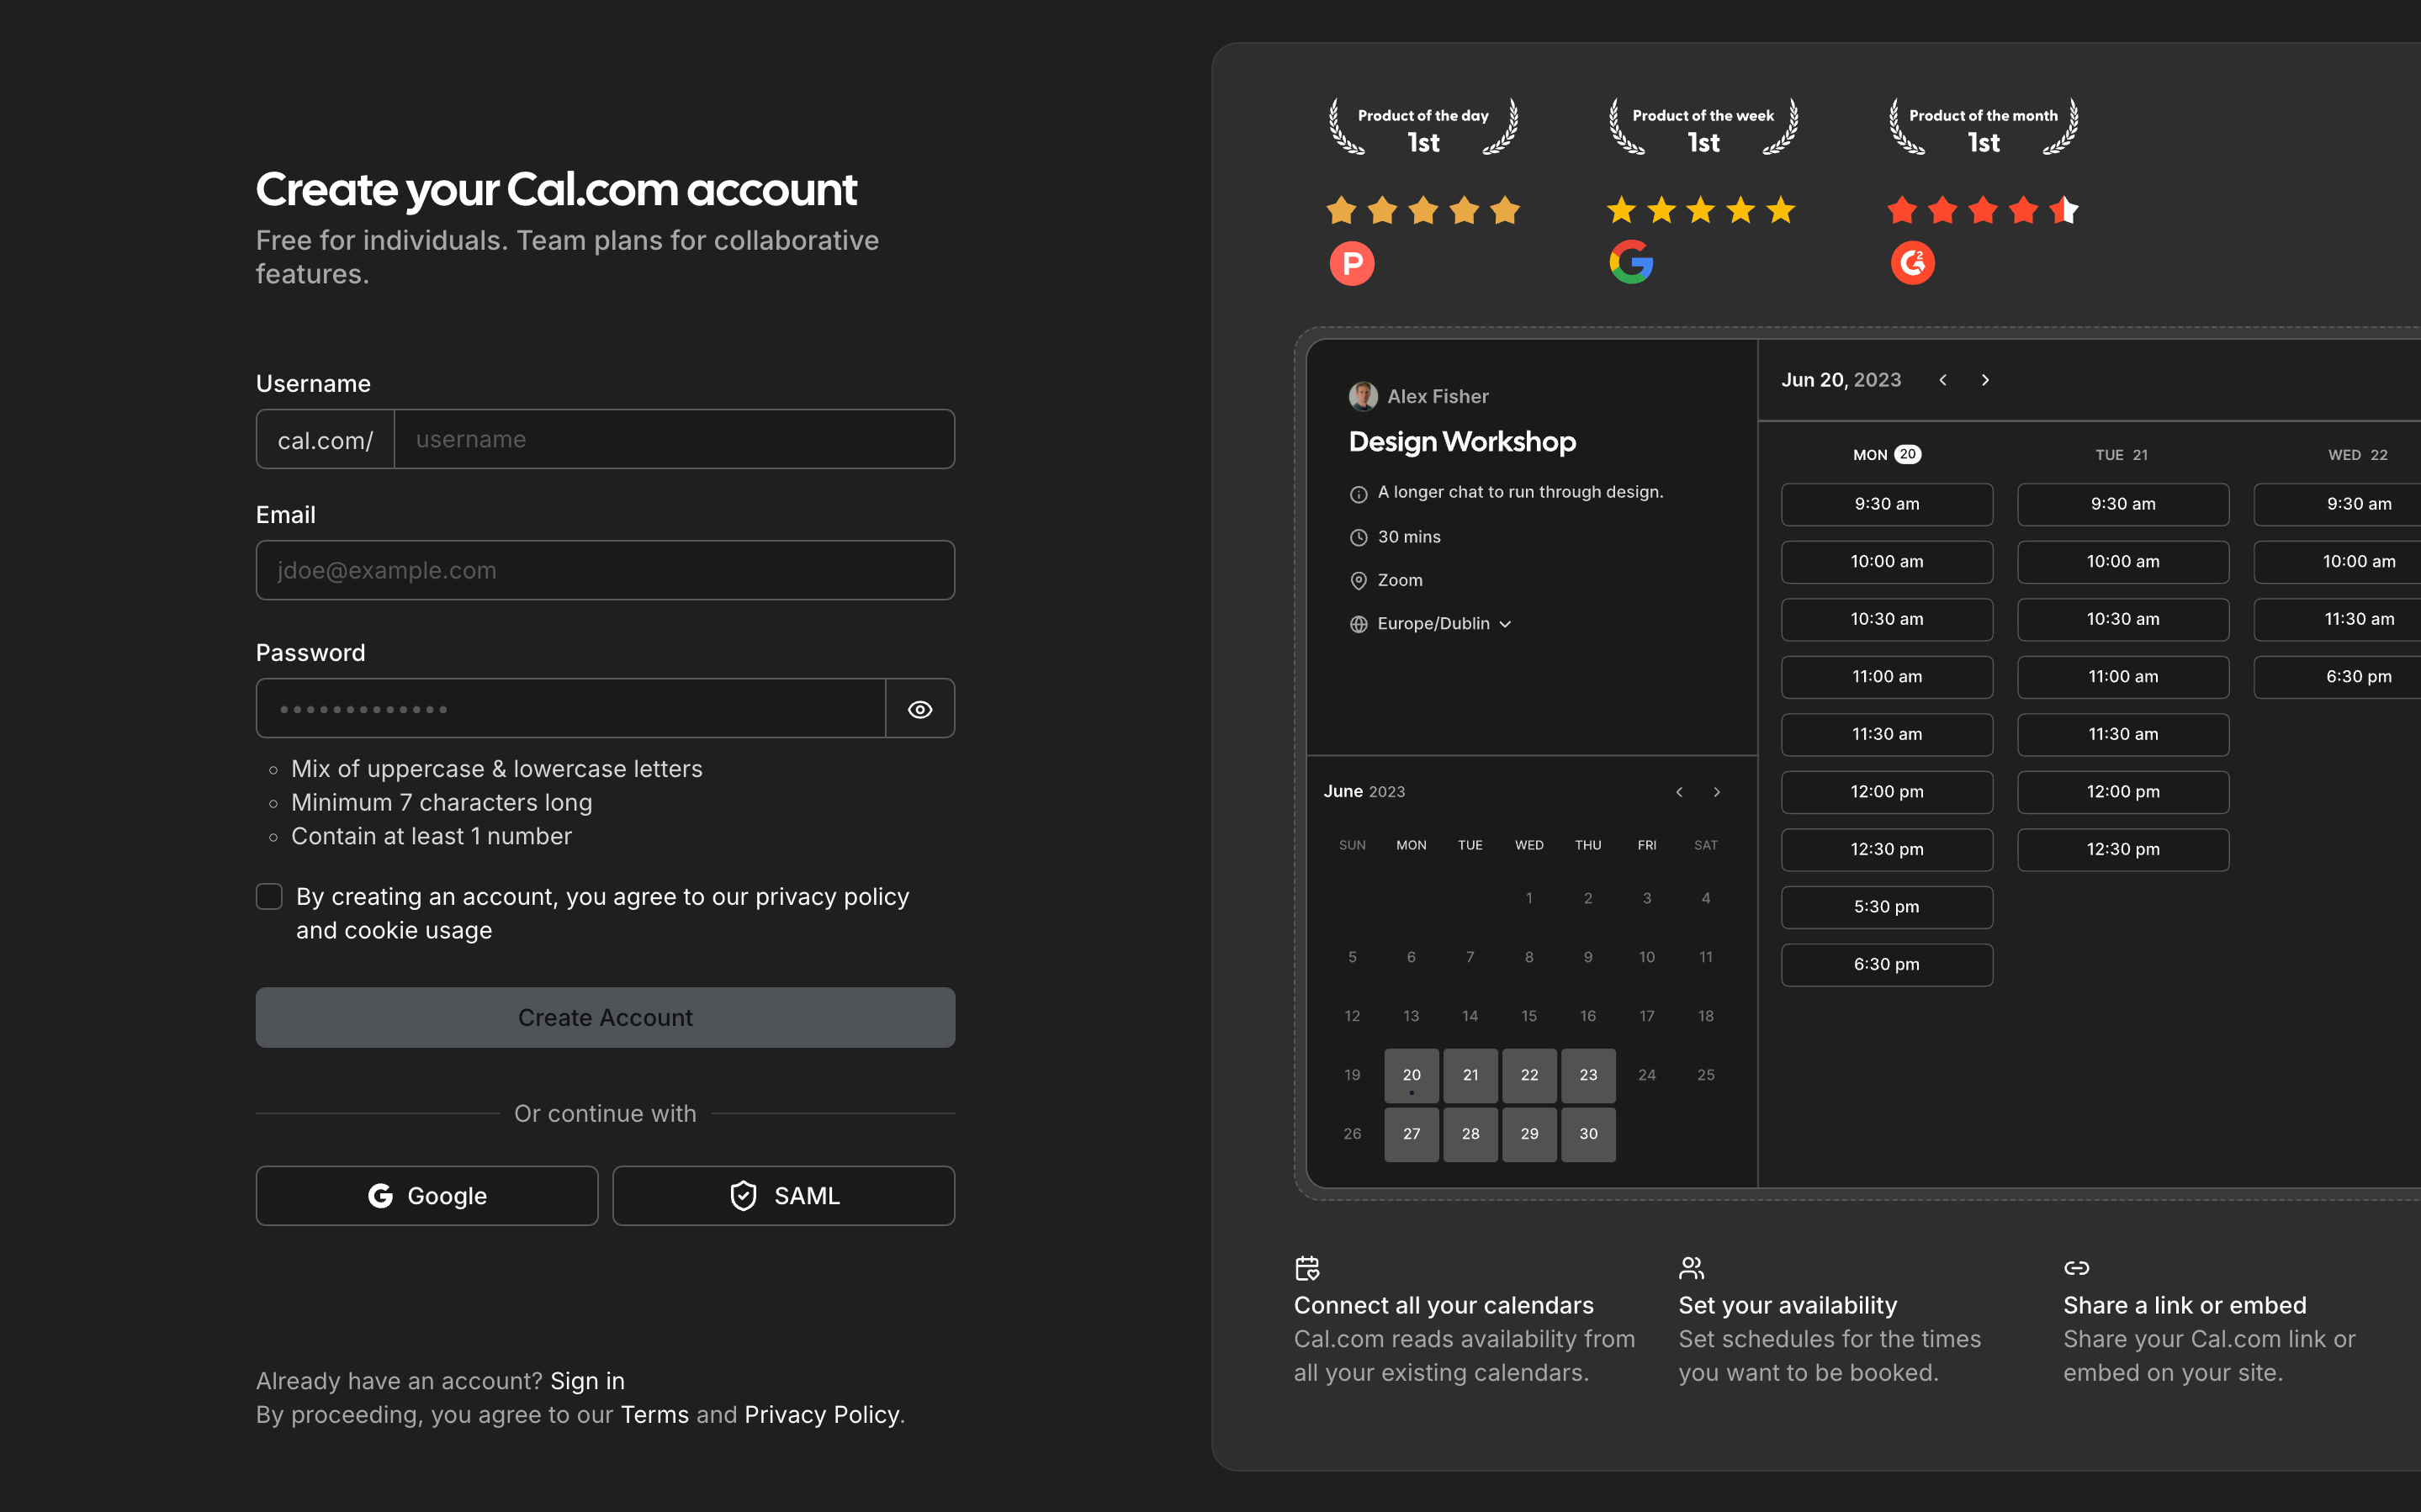Image resolution: width=2421 pixels, height=1512 pixels.
Task: Click the Product Hunt logo icon
Action: click(x=1351, y=263)
